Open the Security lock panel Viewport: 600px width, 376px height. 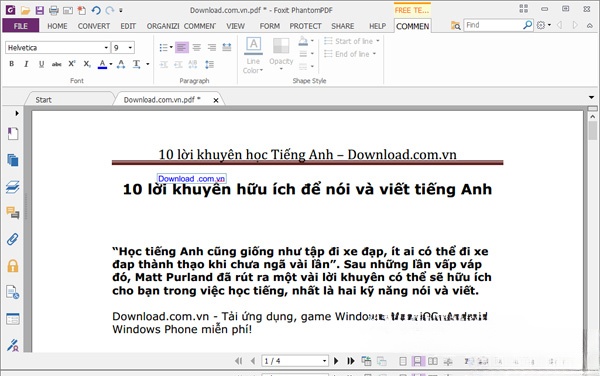click(13, 265)
